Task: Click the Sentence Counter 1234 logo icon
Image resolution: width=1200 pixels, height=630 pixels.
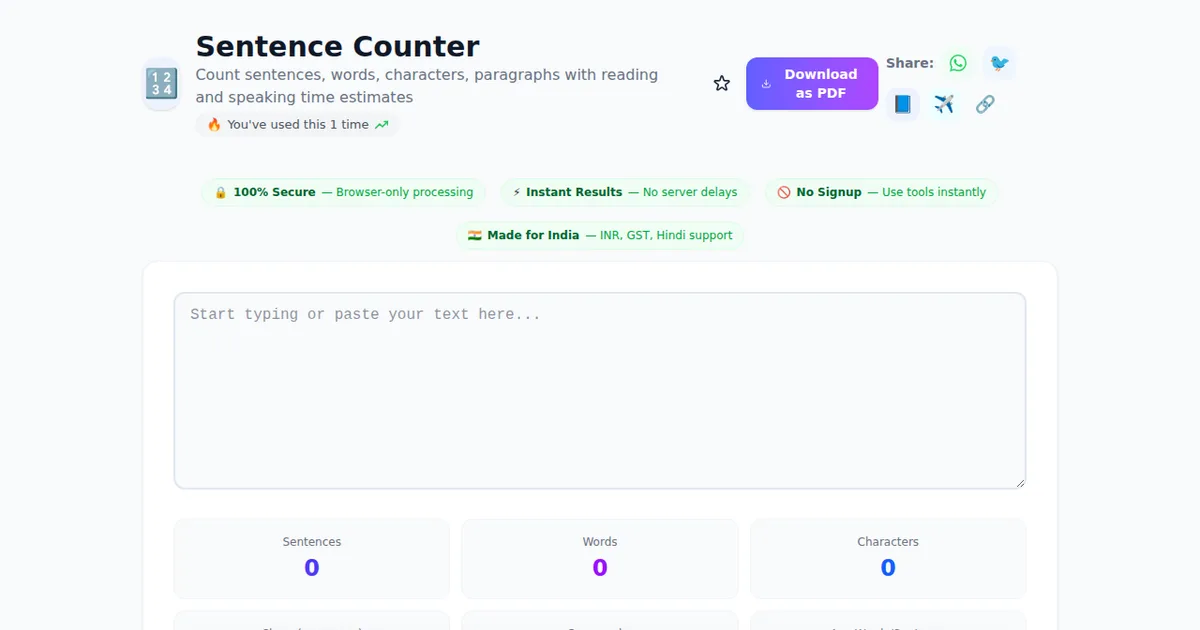Action: [161, 84]
